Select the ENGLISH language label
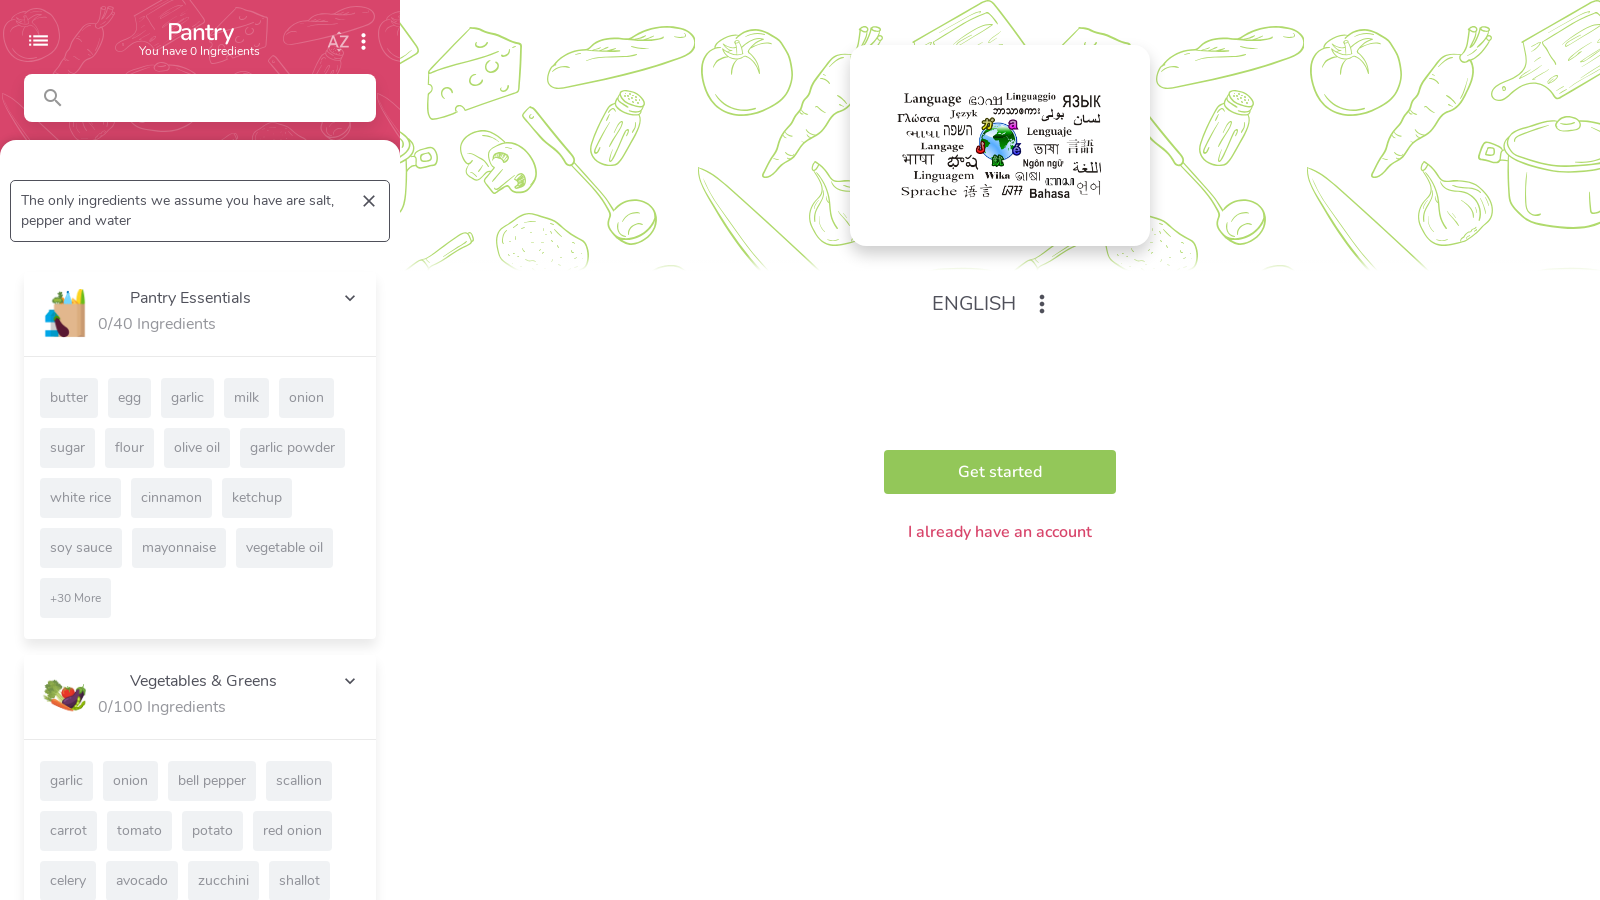This screenshot has width=1600, height=900. point(974,304)
